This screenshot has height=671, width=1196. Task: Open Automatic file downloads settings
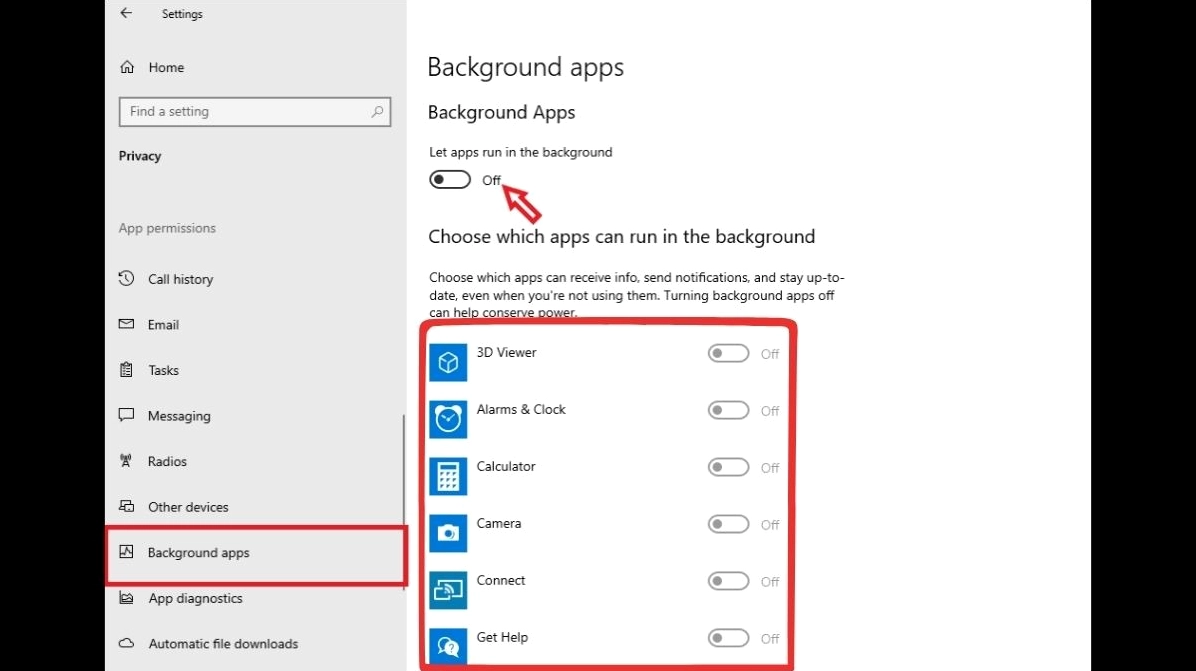[223, 644]
